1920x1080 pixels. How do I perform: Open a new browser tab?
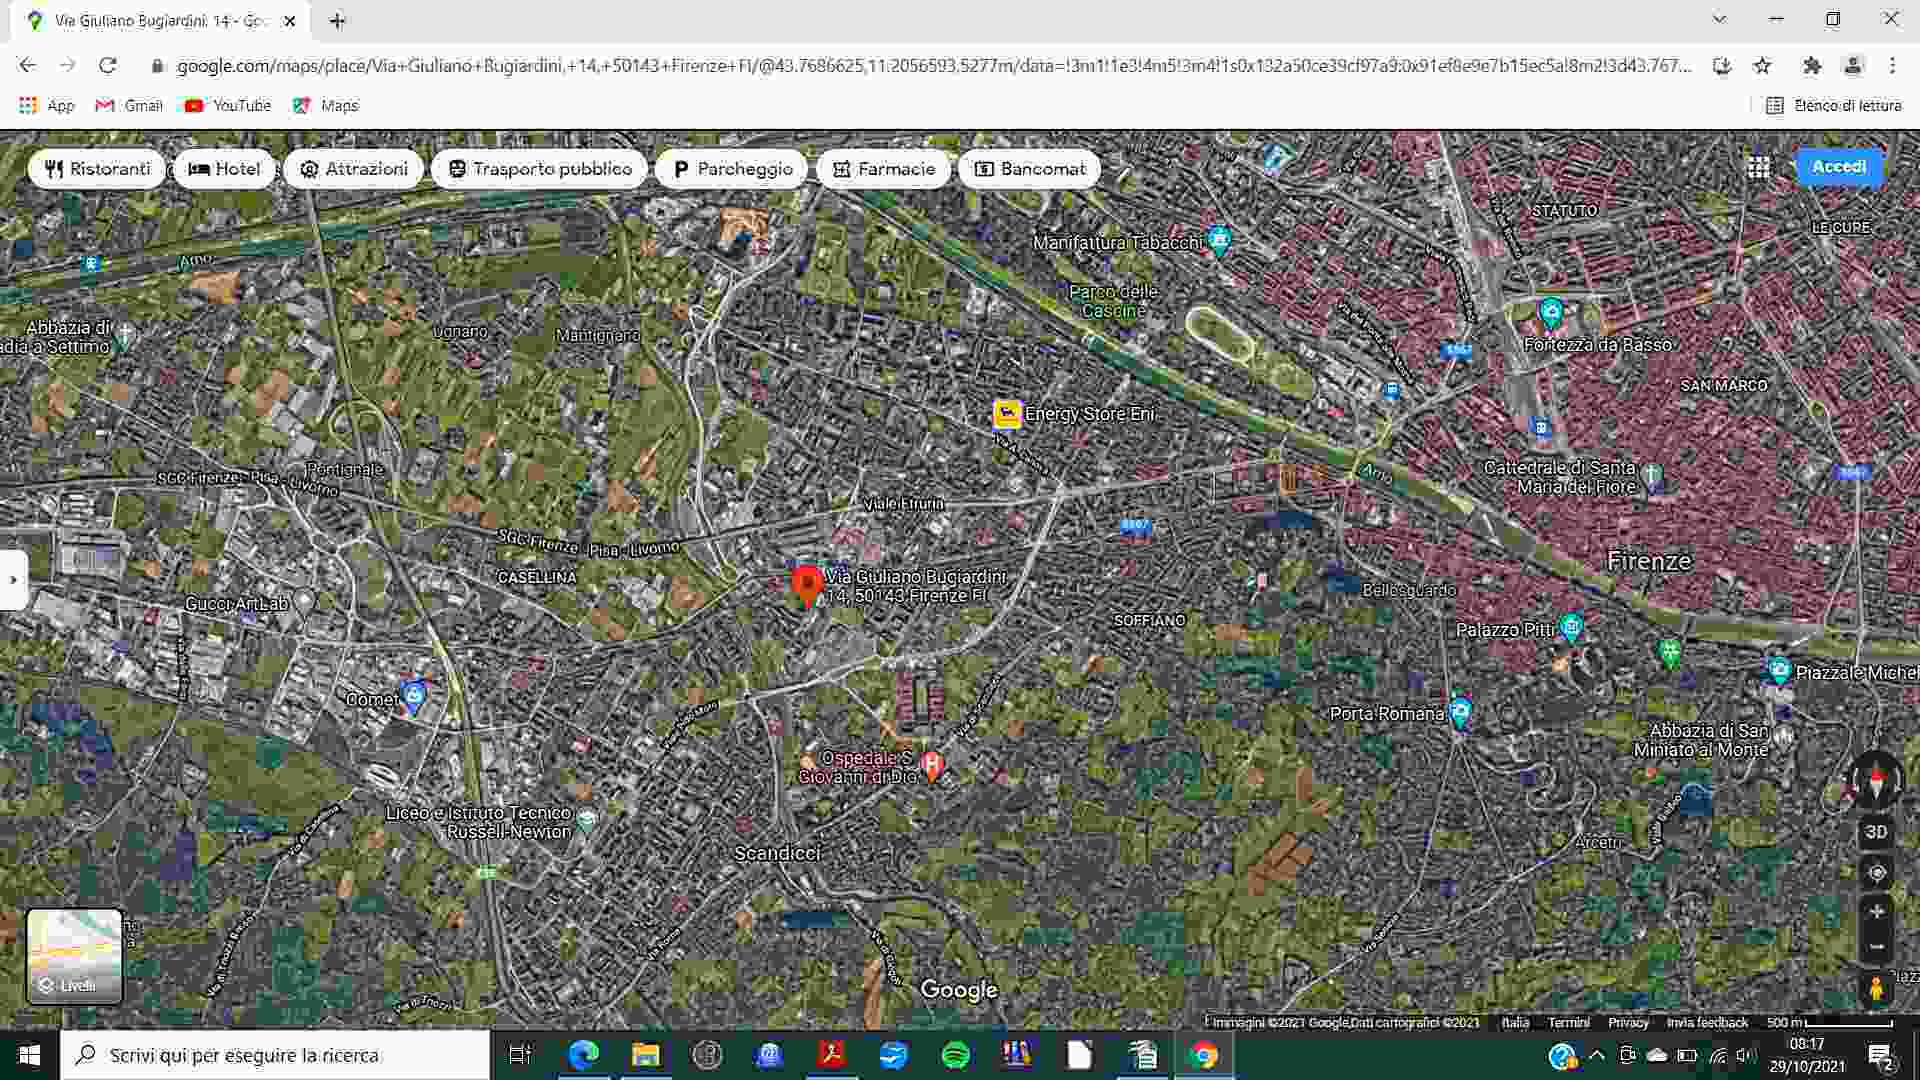337,21
